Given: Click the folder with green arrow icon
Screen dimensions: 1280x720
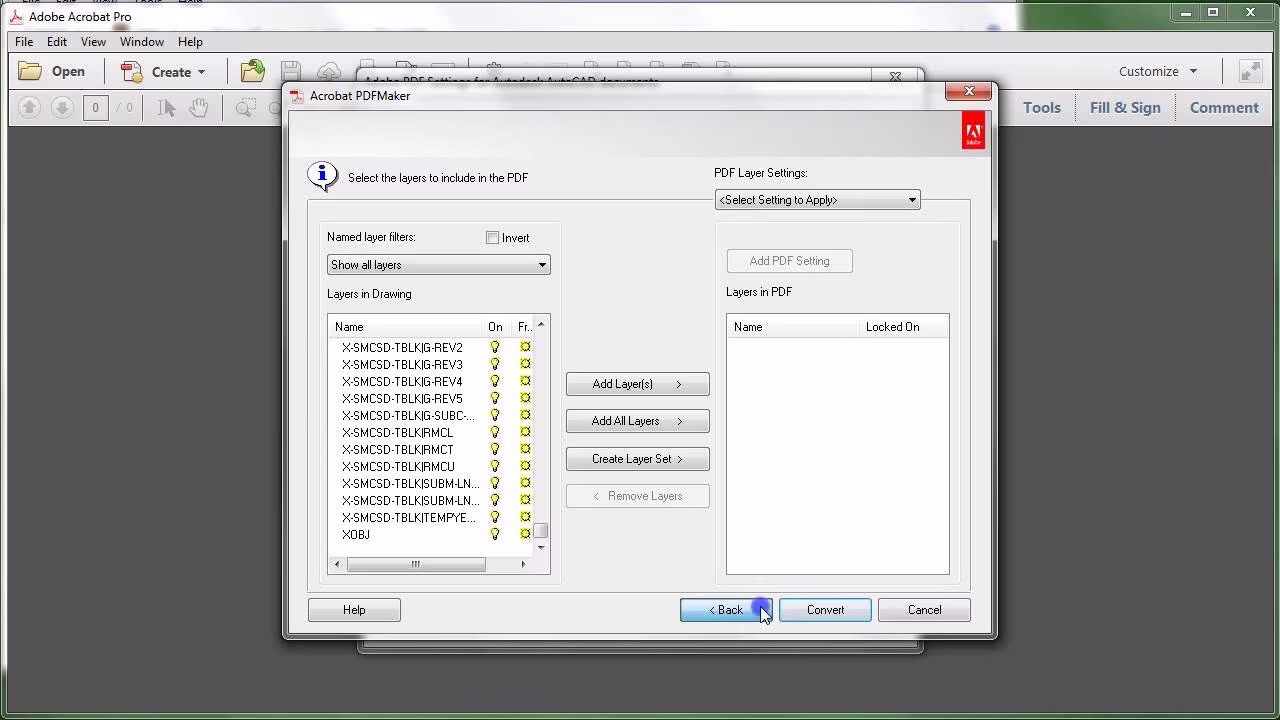Looking at the screenshot, I should (x=252, y=71).
